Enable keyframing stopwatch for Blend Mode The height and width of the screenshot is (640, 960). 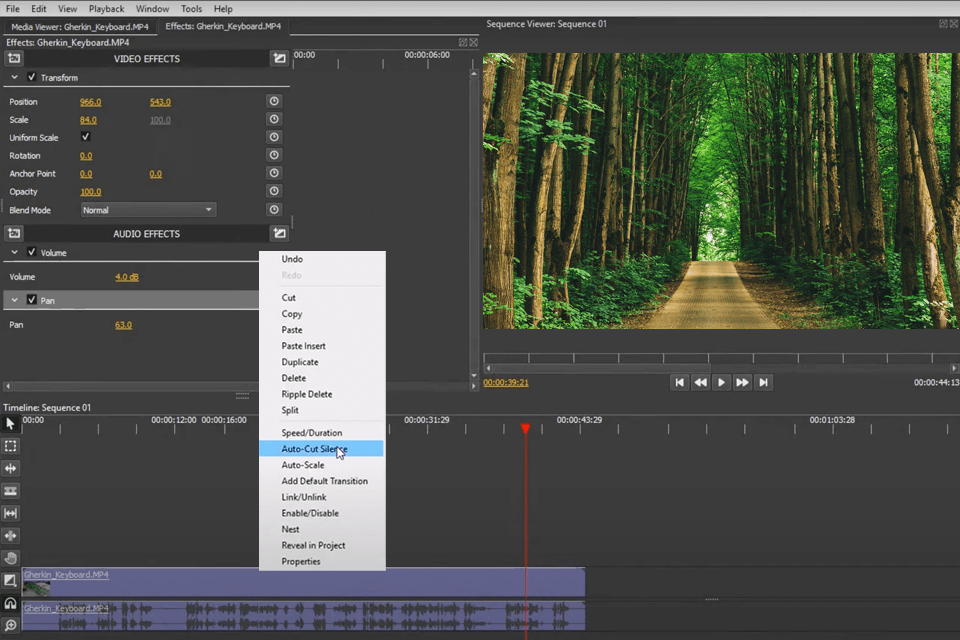[x=274, y=209]
